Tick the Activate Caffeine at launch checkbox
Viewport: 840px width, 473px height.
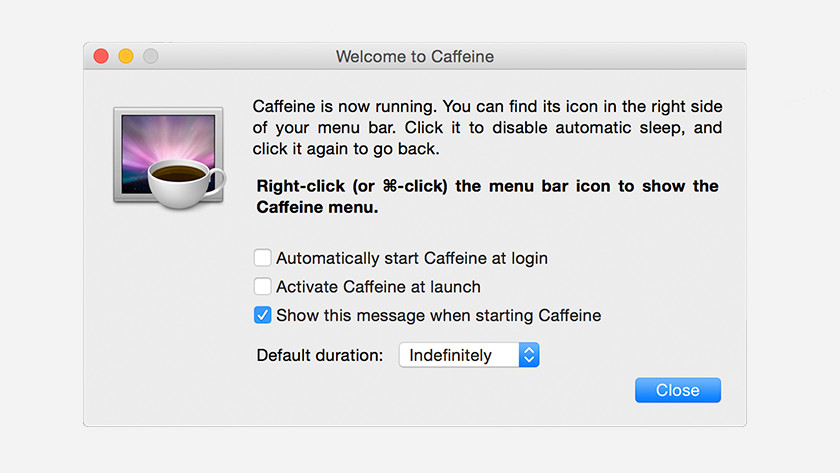click(x=262, y=286)
